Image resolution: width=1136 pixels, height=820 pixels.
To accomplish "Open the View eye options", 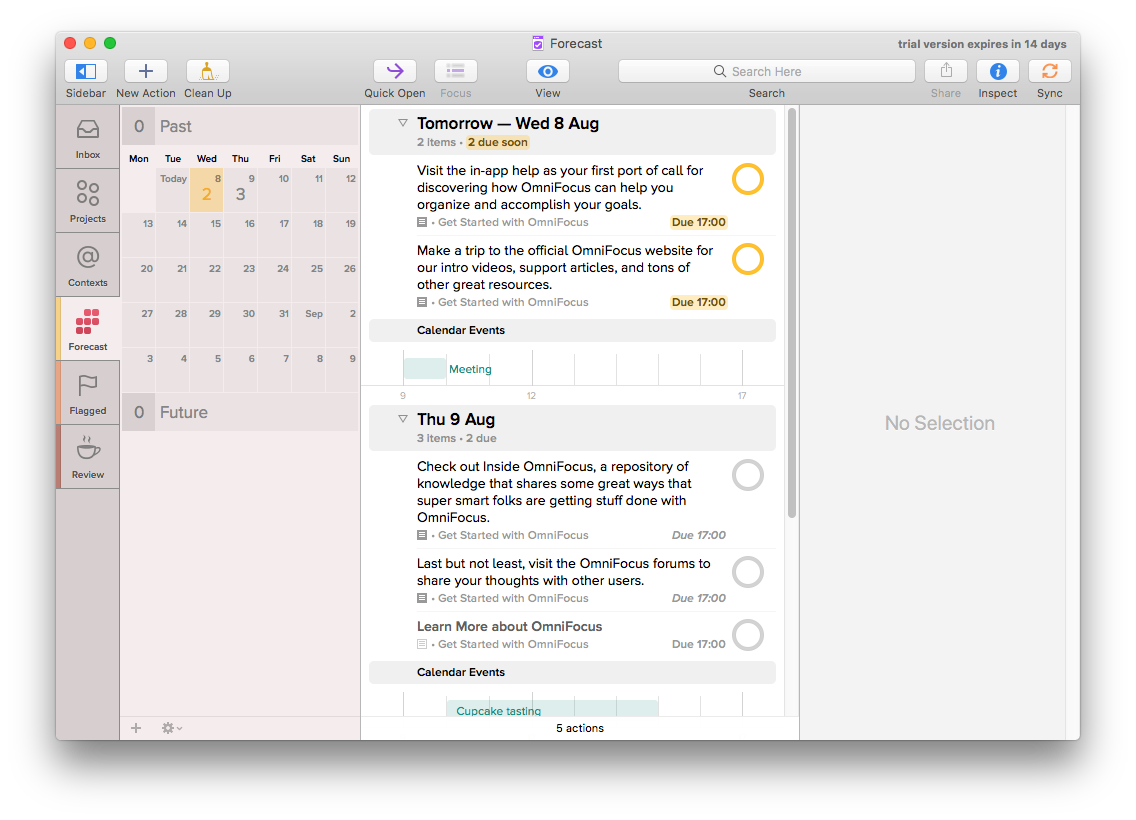I will [547, 72].
